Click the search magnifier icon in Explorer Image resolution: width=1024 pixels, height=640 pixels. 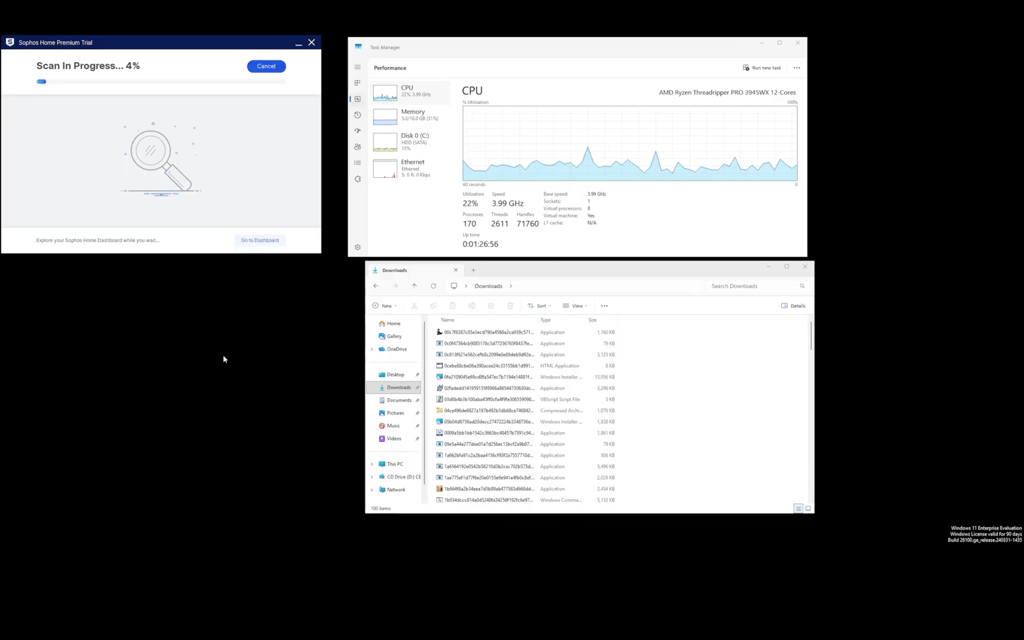(x=802, y=286)
